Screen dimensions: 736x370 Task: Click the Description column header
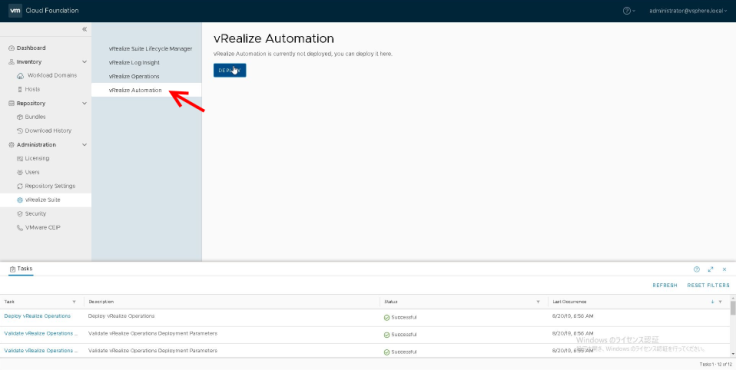tap(101, 302)
